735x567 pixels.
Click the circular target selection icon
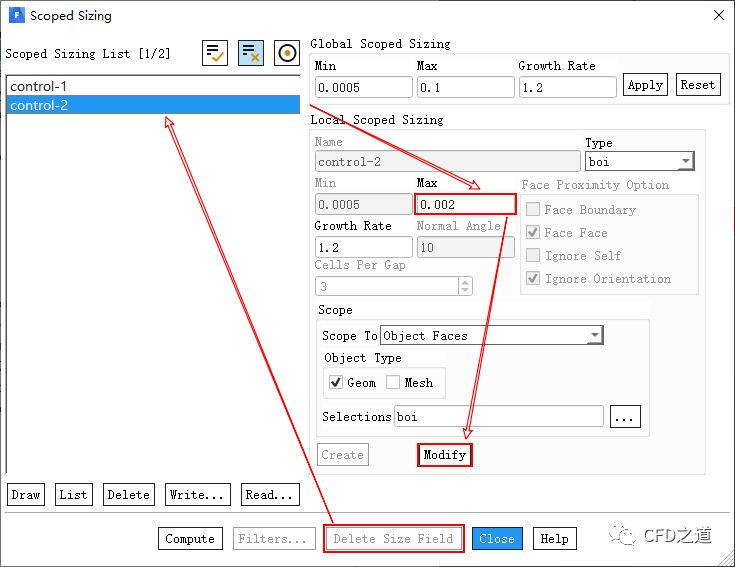click(x=286, y=53)
